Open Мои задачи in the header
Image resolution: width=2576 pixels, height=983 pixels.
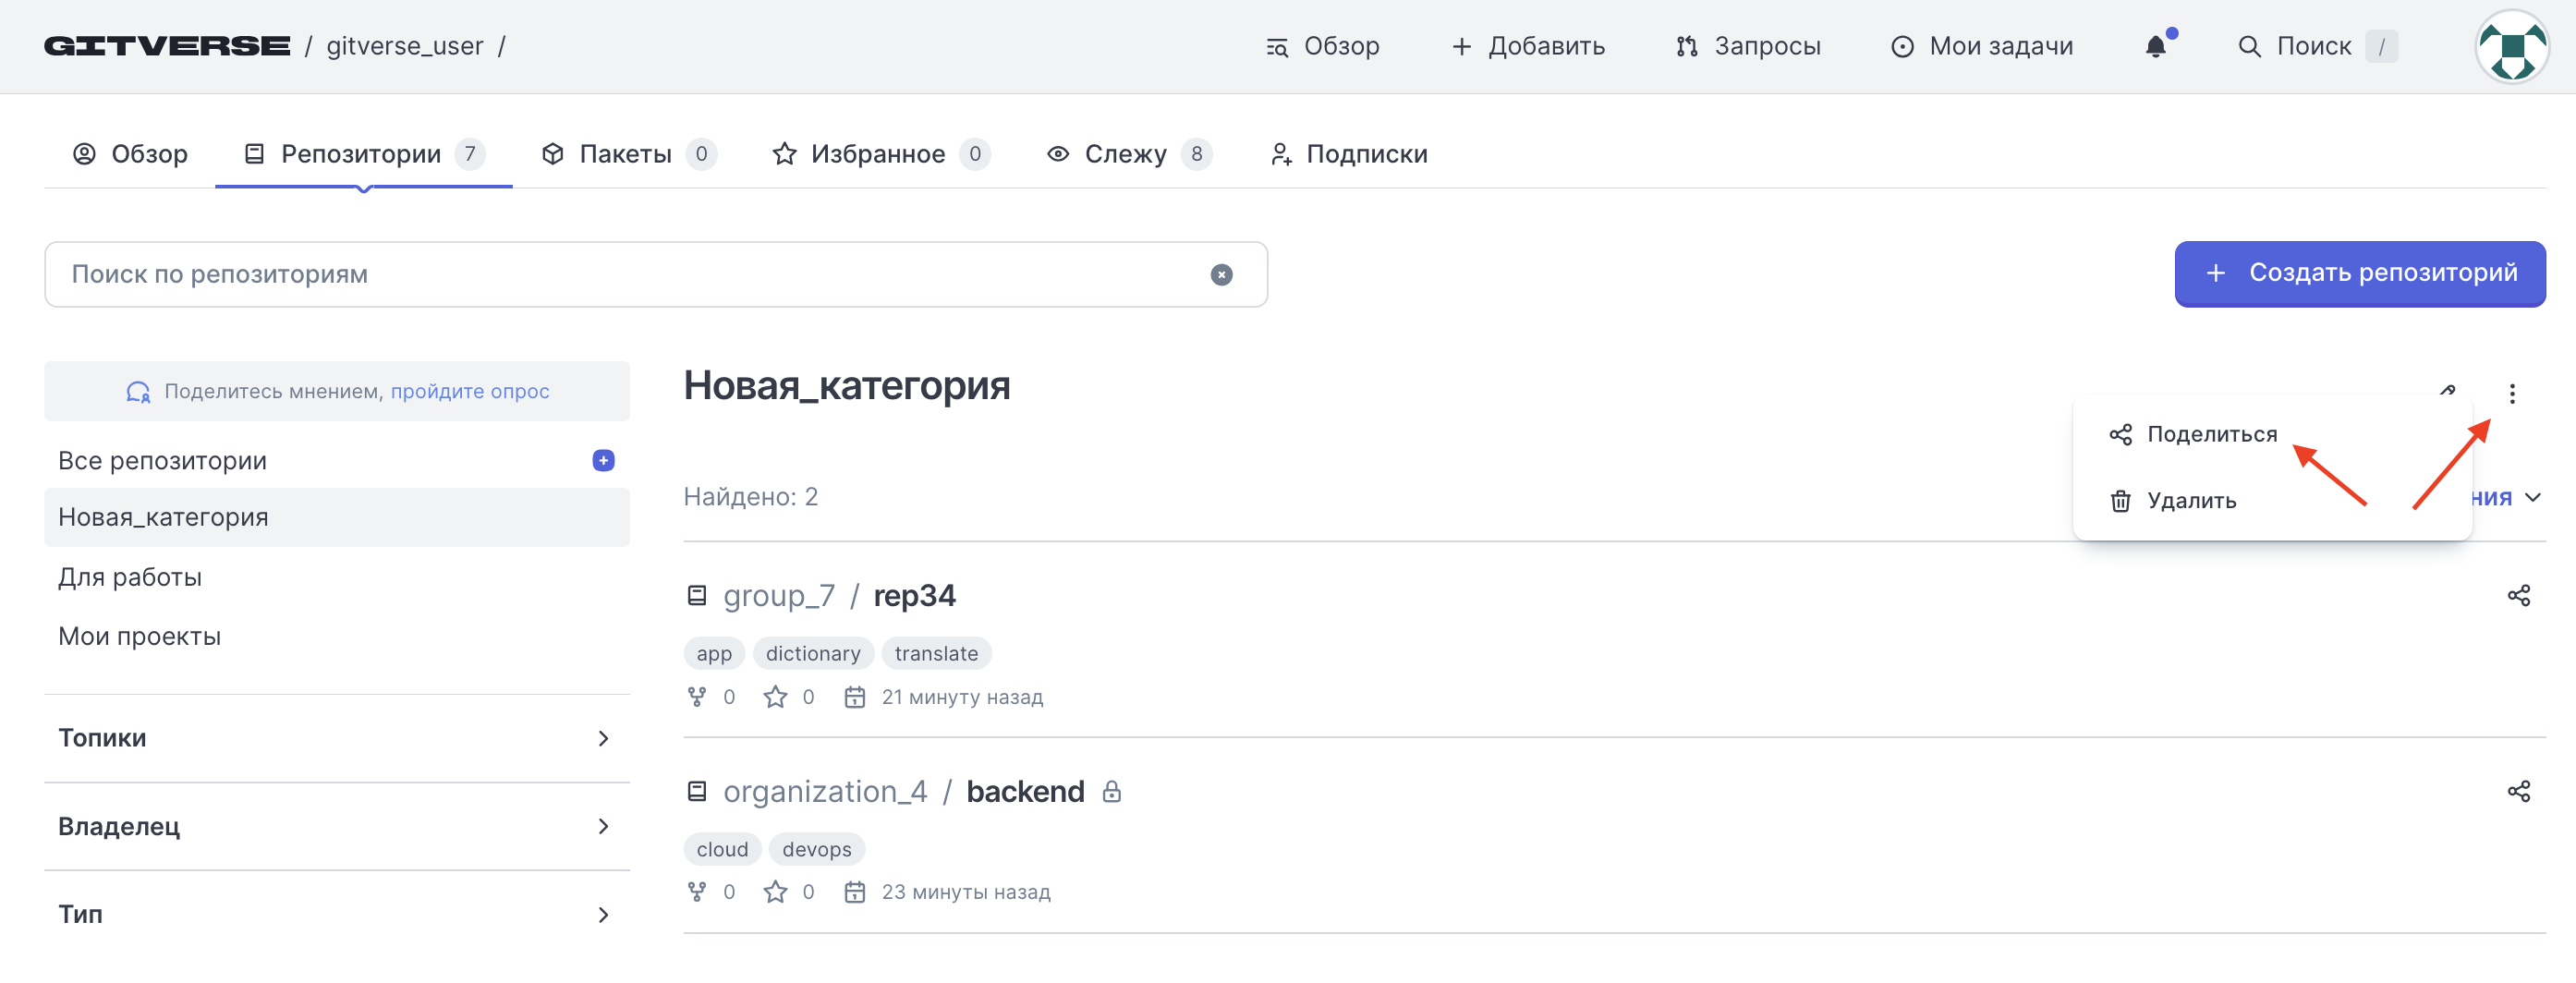tap(1982, 46)
